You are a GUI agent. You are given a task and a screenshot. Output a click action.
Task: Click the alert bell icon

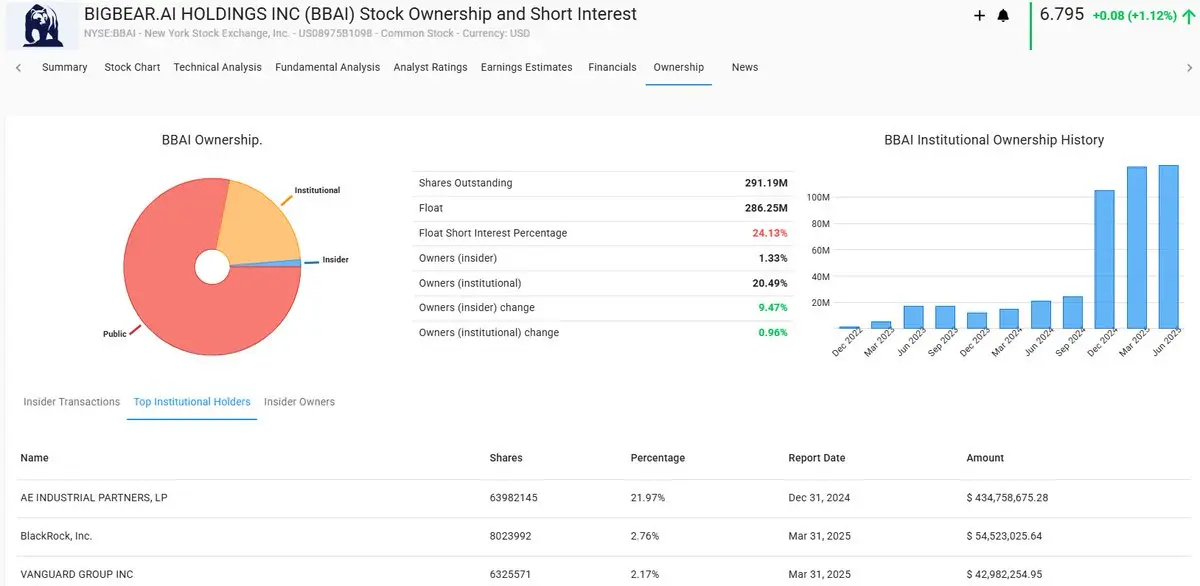1004,16
